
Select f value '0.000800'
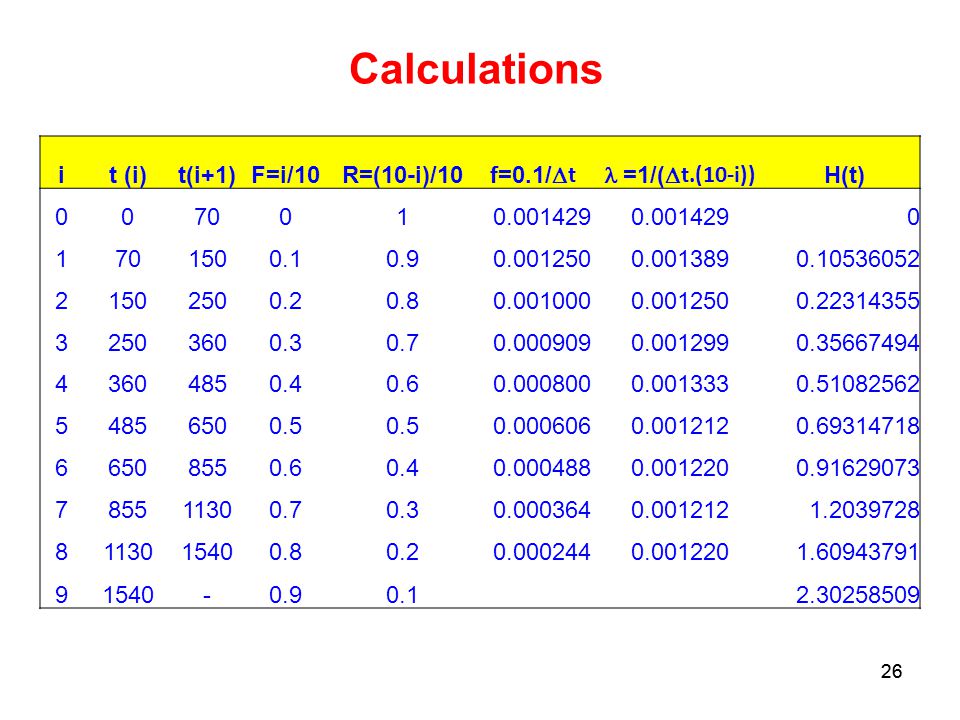(542, 384)
